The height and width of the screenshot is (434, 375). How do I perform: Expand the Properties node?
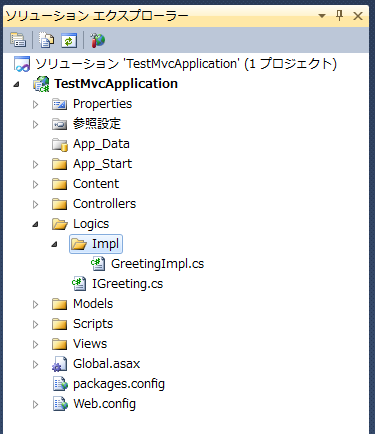coord(35,104)
